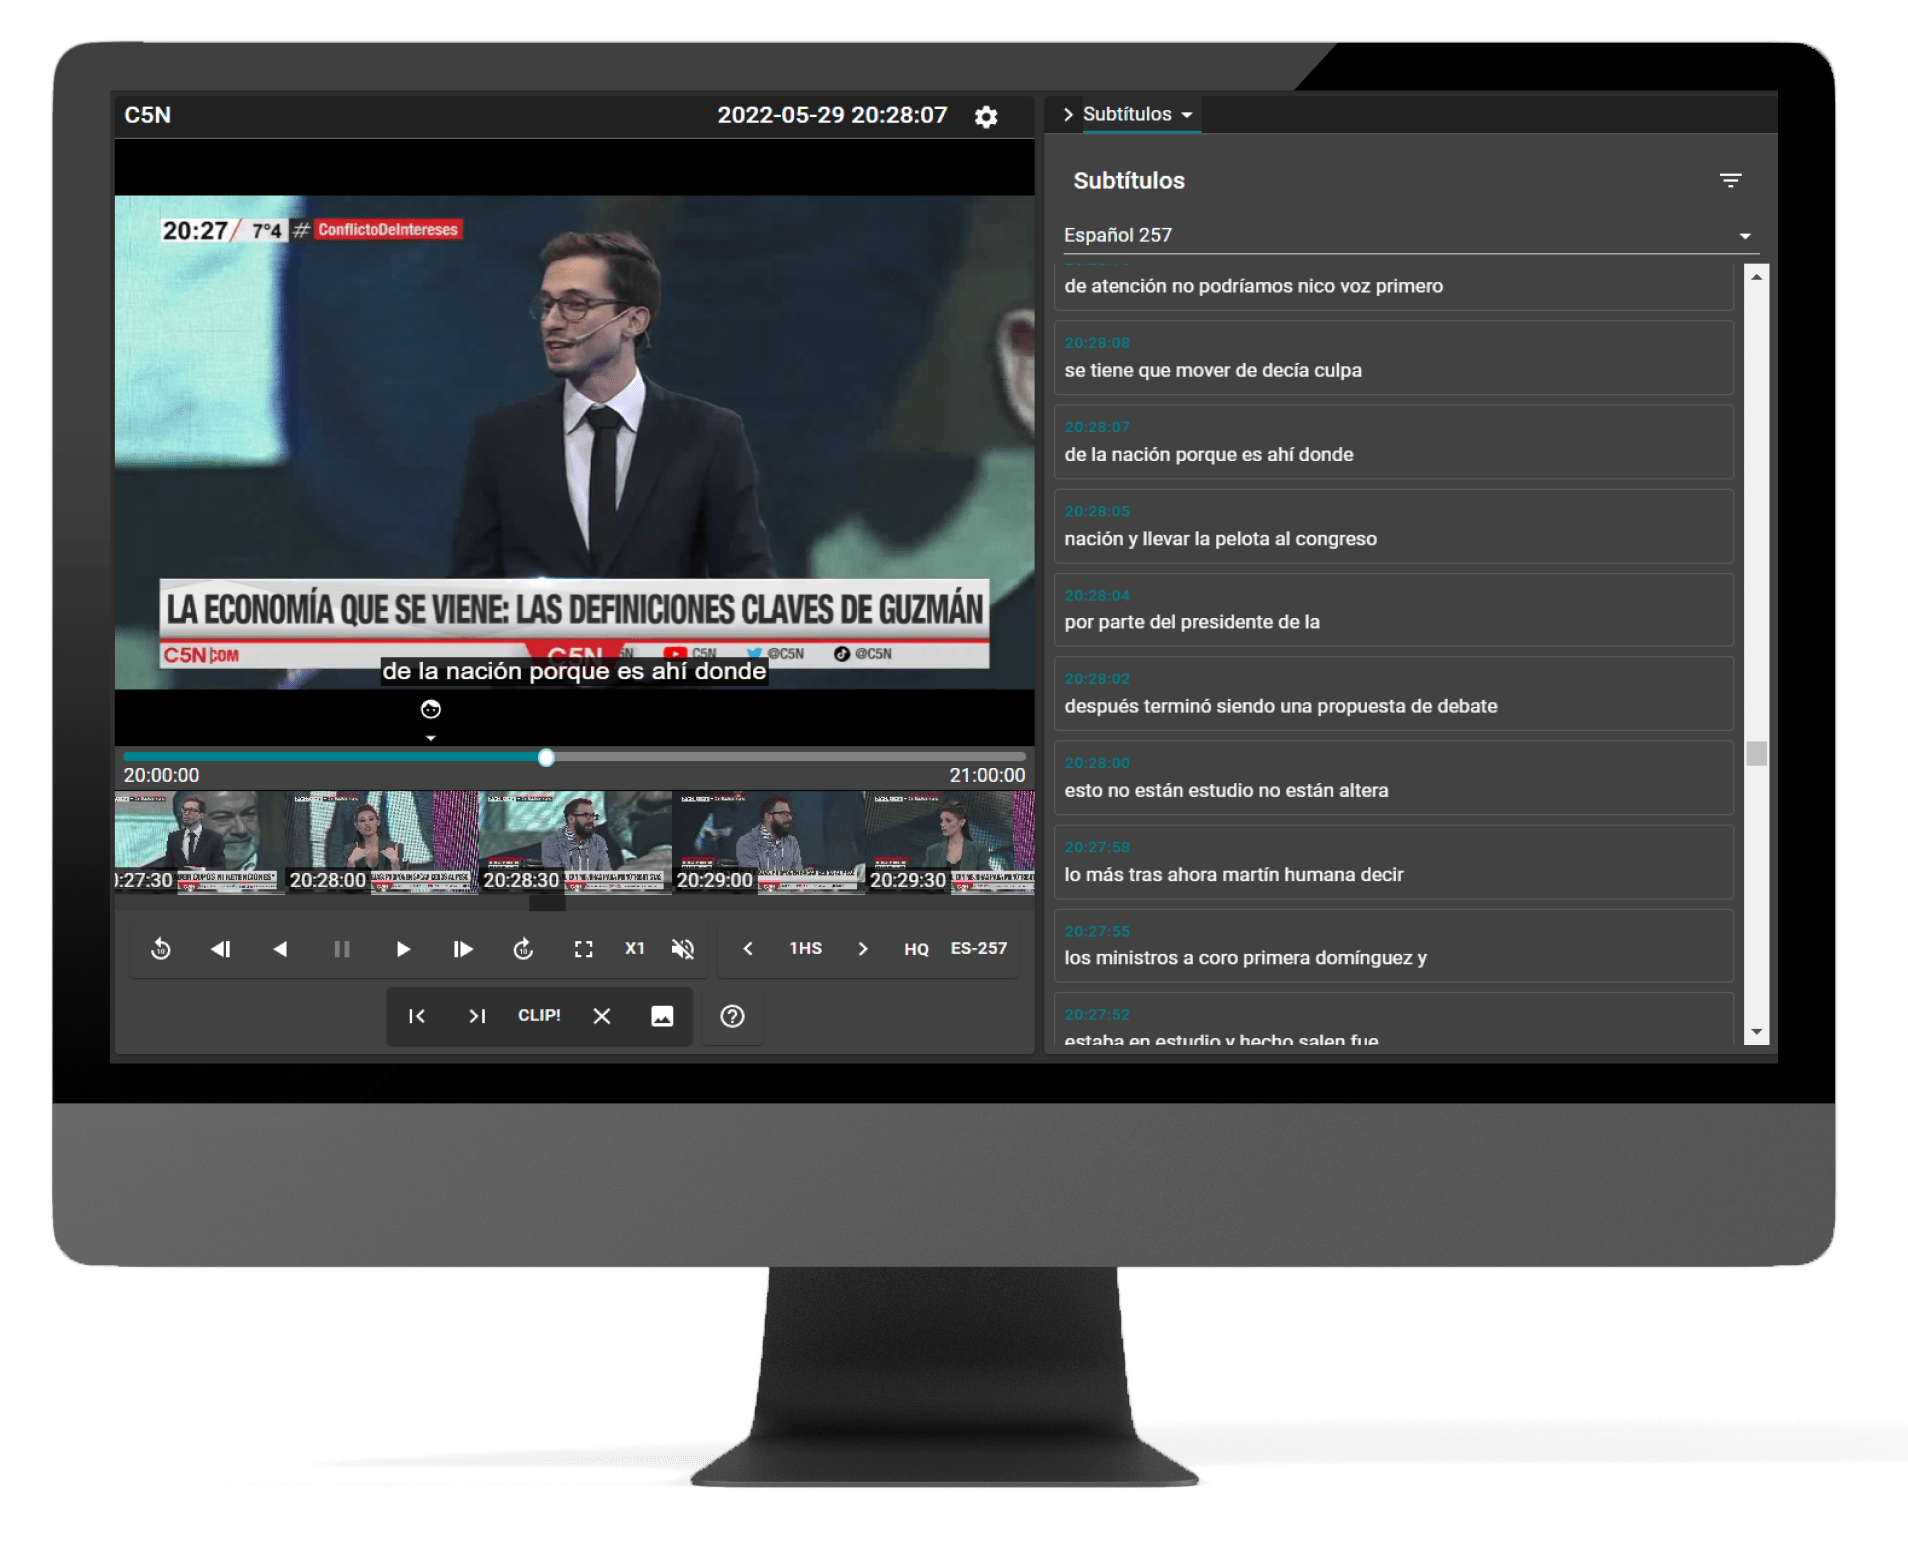This screenshot has width=1908, height=1545.
Task: Select subtitle 'de atención no podríamos nico voz primero'
Action: pos(1394,286)
